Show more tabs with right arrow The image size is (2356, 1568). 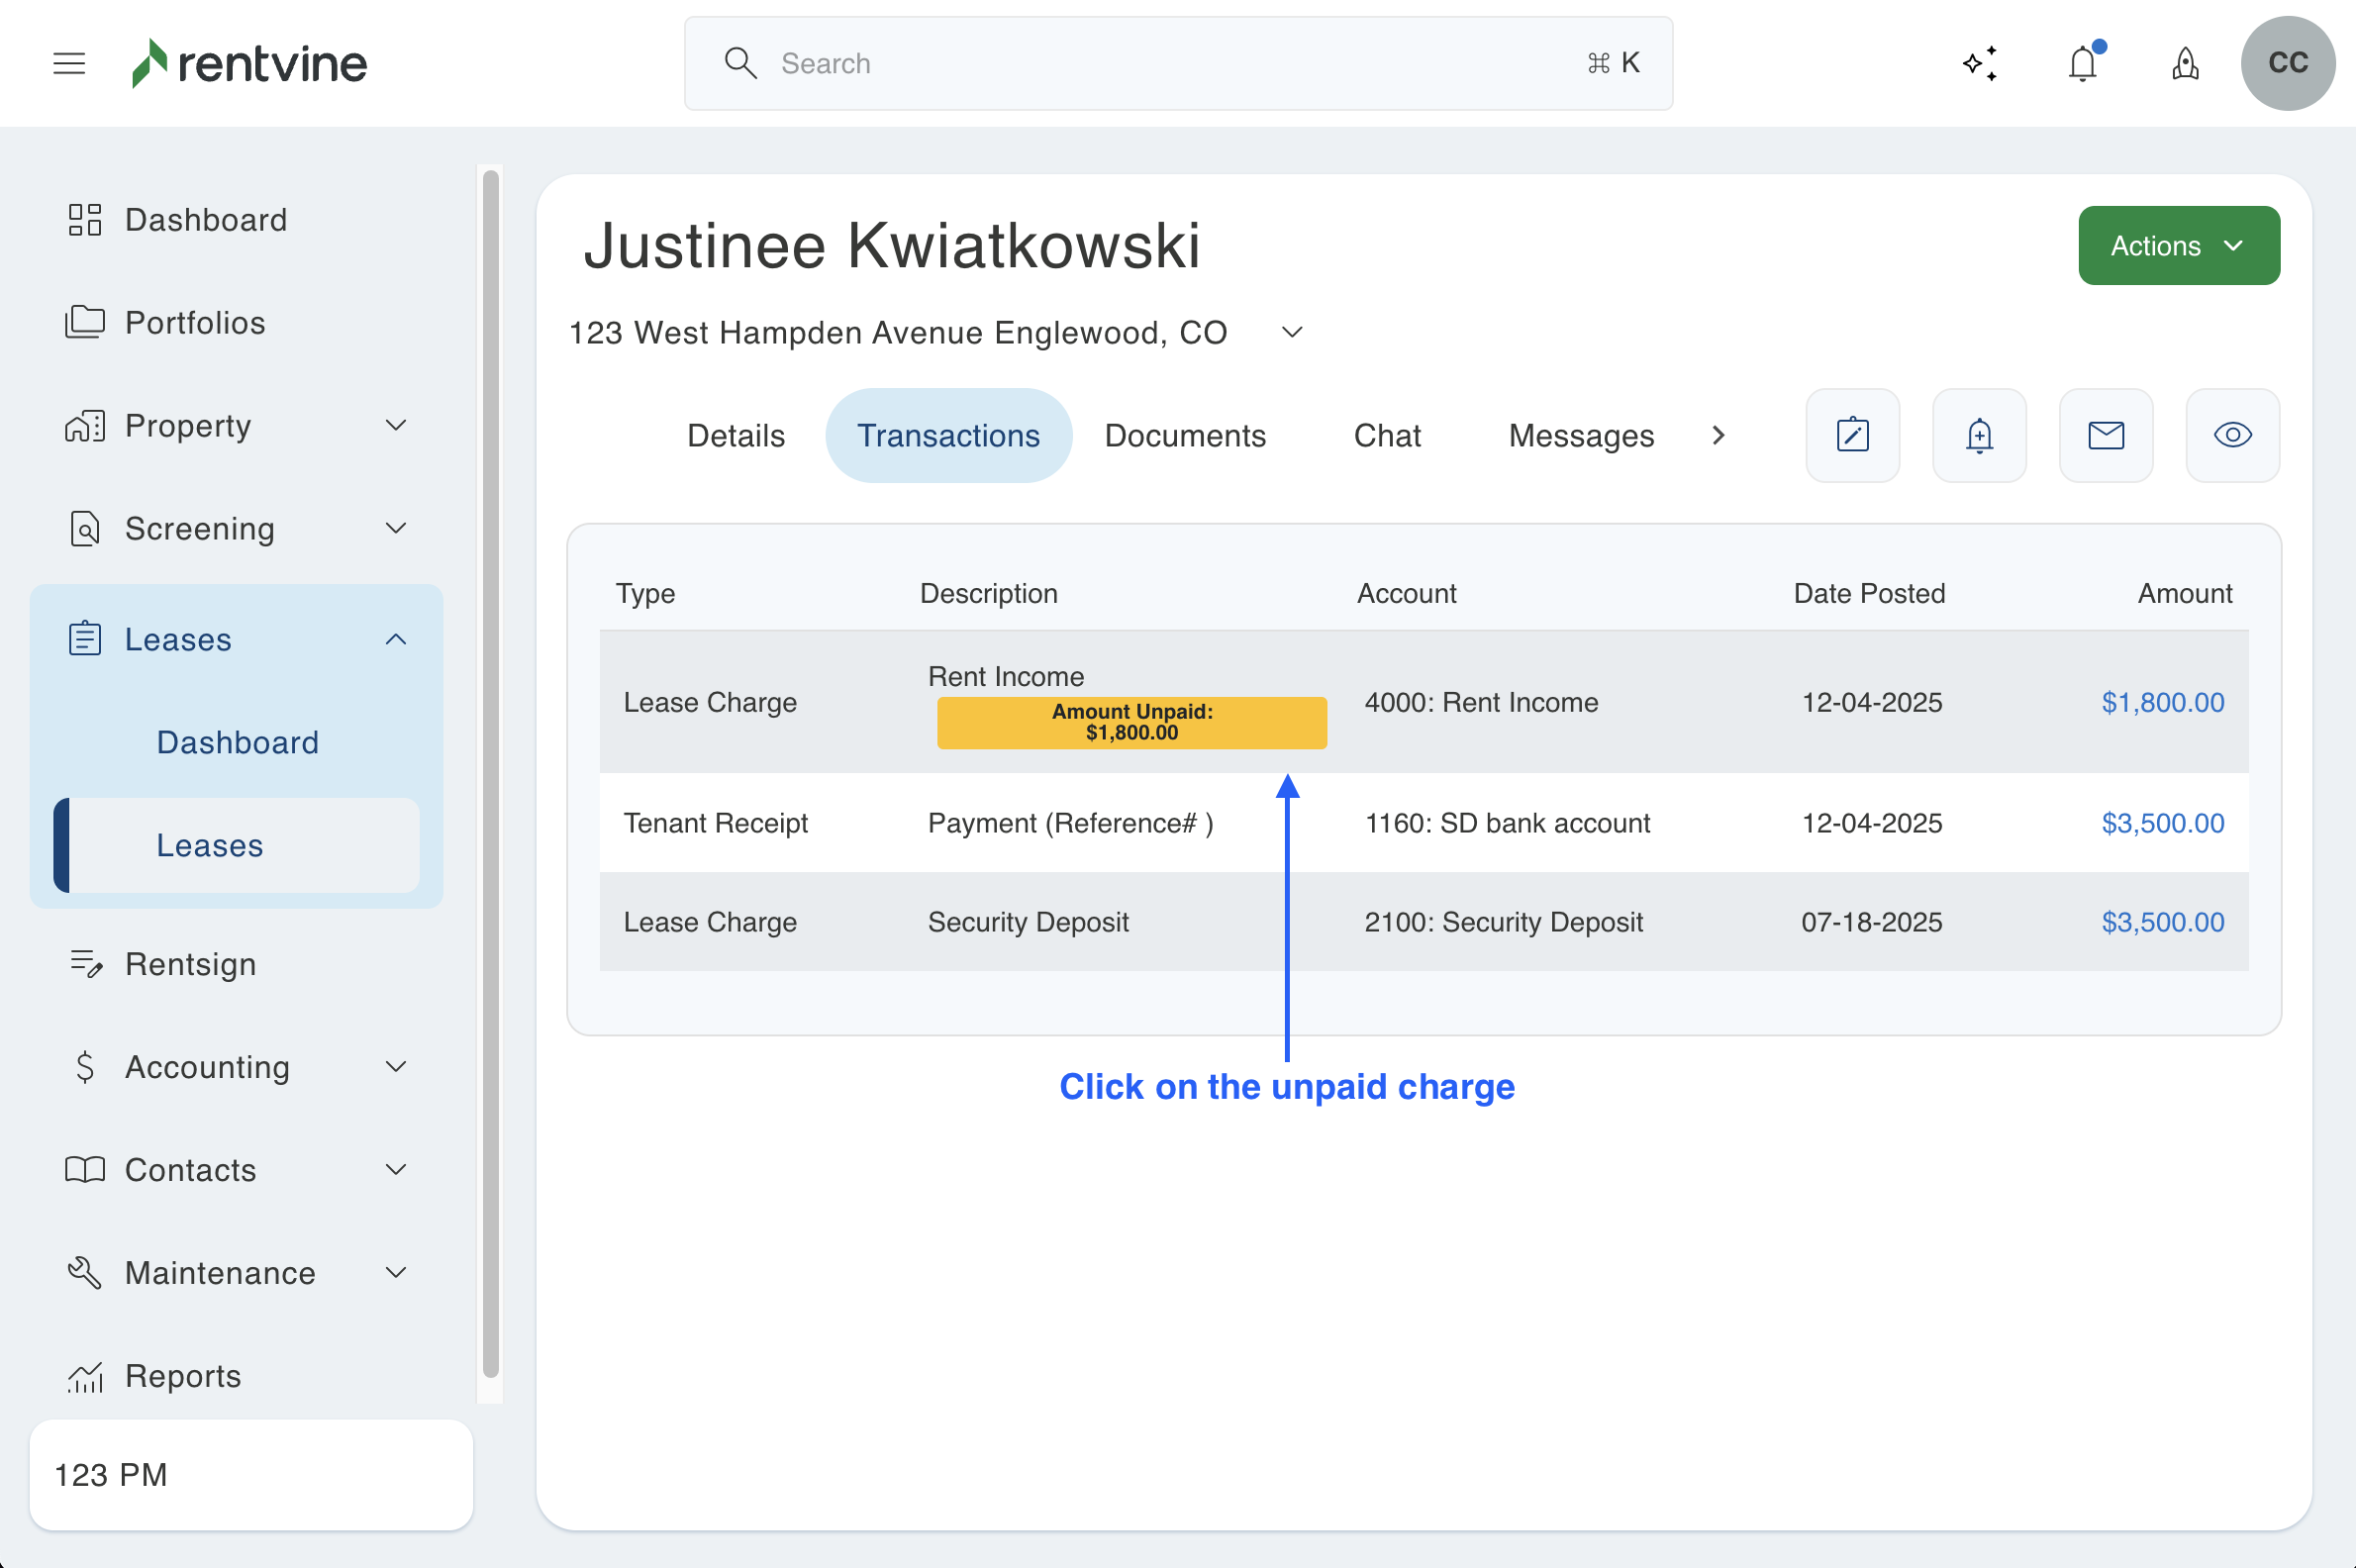pos(1718,435)
